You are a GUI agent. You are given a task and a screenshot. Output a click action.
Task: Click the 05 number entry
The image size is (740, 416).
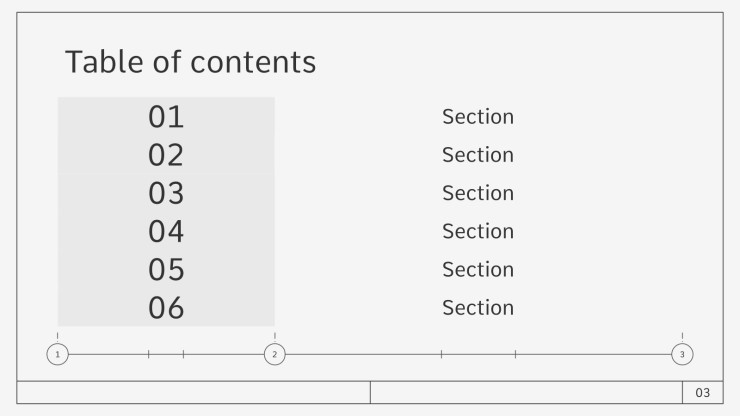(166, 270)
